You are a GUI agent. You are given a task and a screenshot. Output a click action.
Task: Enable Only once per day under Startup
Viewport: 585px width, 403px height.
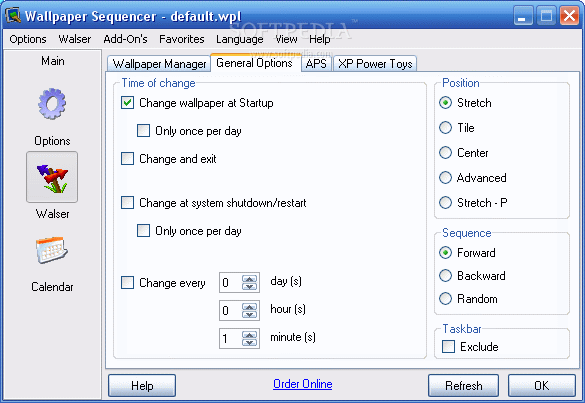(143, 131)
